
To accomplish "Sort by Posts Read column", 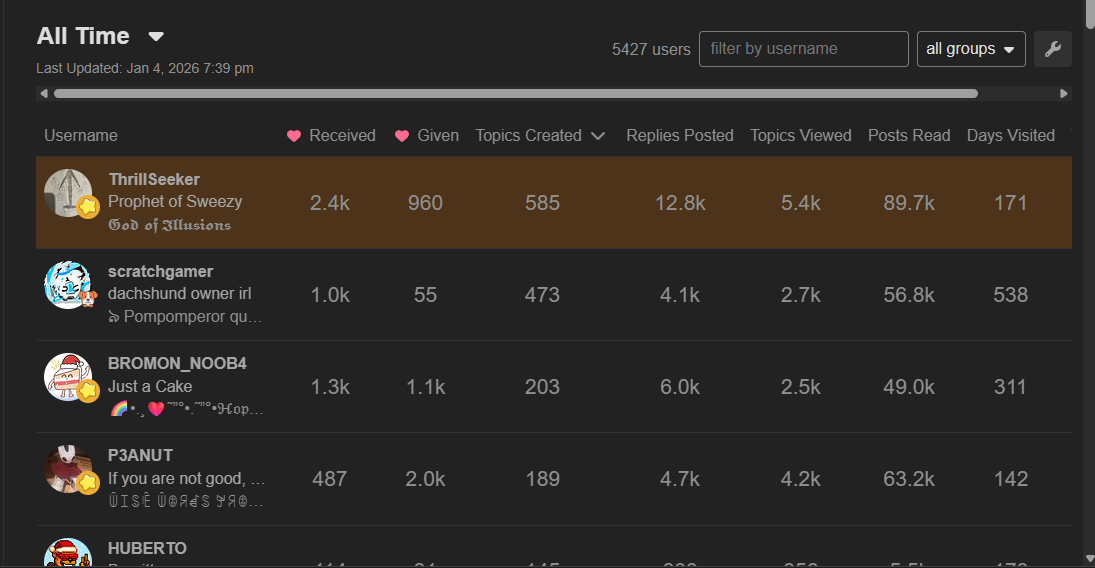I will [x=908, y=136].
